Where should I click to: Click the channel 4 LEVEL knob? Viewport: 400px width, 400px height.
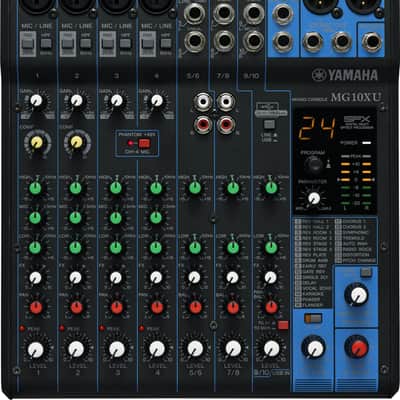(157, 349)
